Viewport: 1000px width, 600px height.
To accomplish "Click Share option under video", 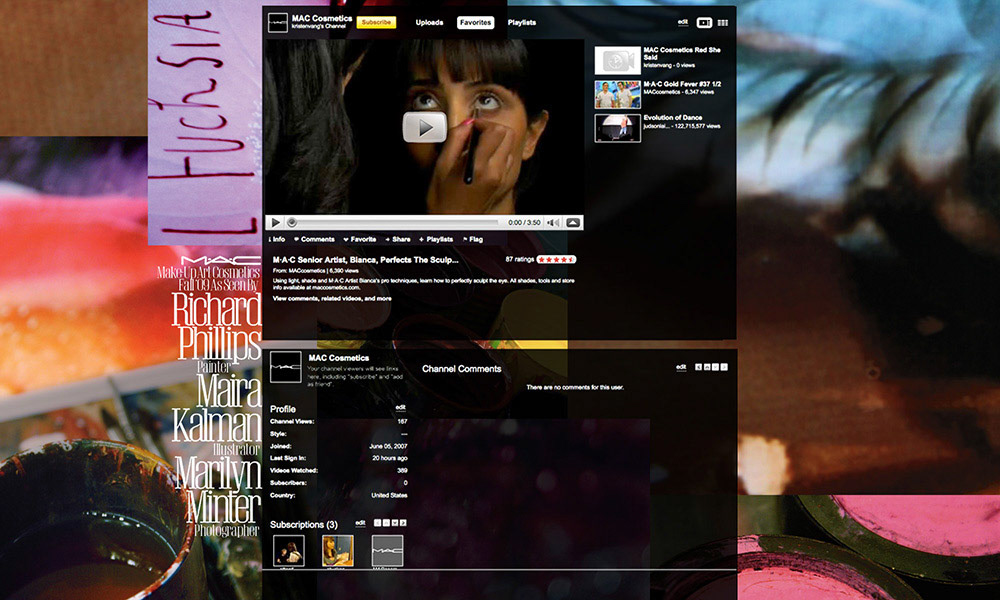I will point(398,240).
